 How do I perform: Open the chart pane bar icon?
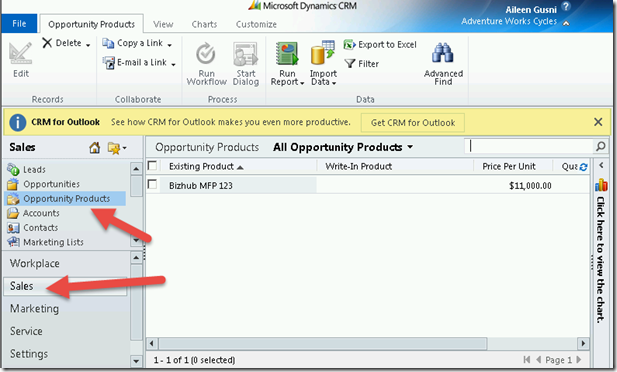tap(601, 185)
